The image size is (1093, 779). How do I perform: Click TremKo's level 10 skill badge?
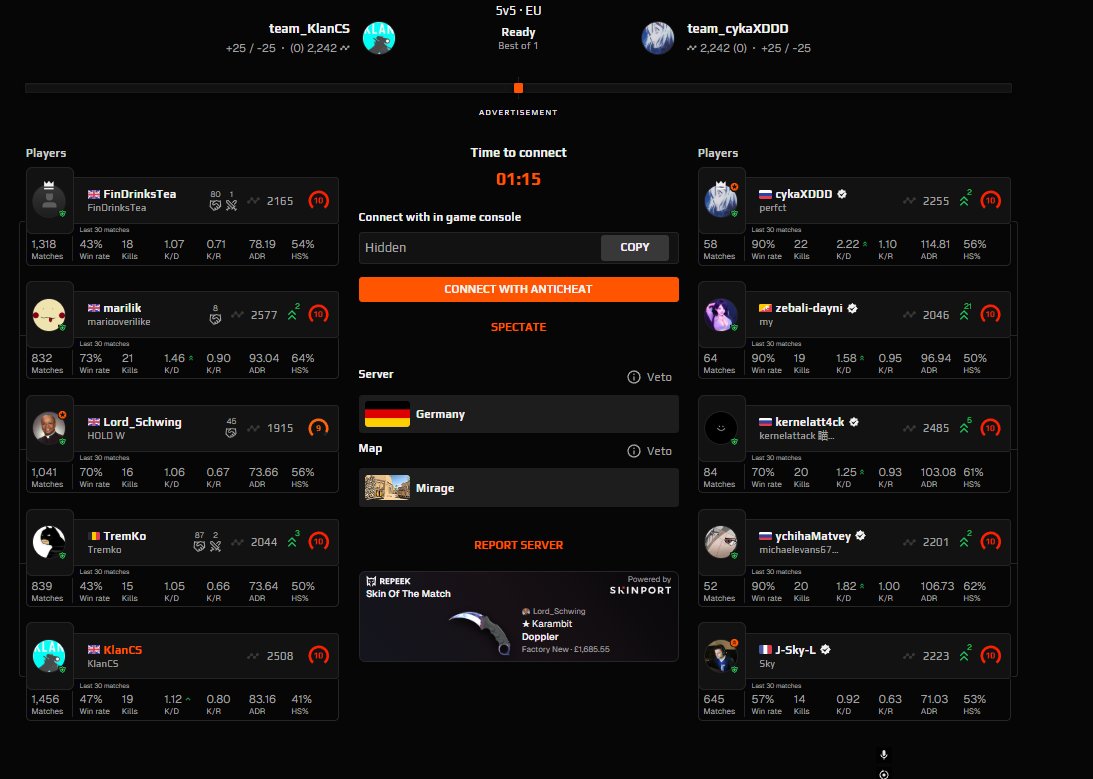[x=319, y=541]
